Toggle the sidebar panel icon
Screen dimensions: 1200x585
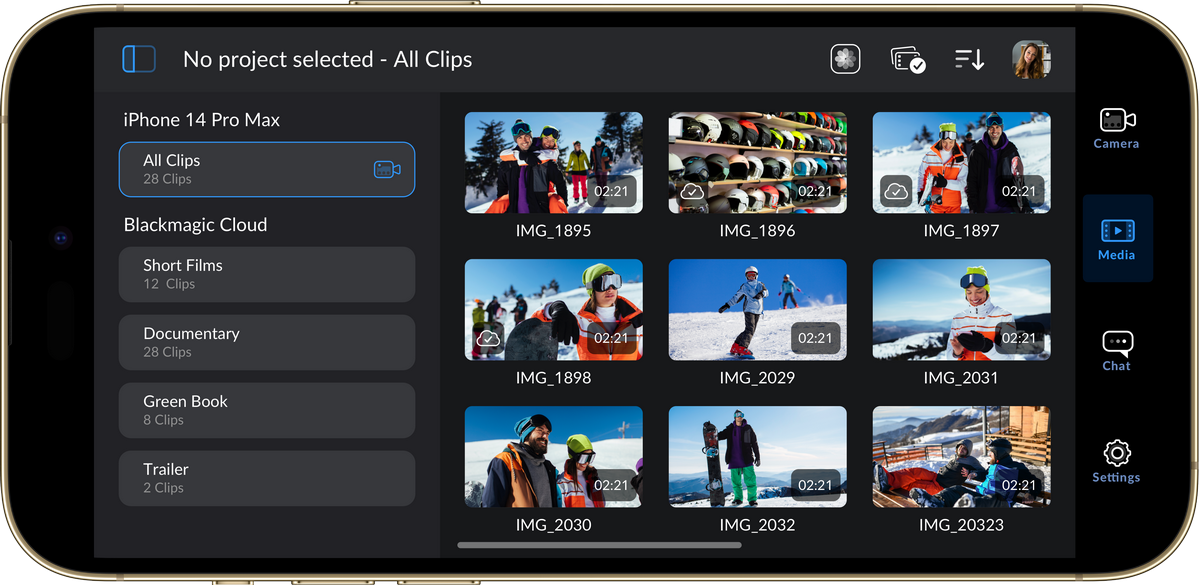pos(139,59)
